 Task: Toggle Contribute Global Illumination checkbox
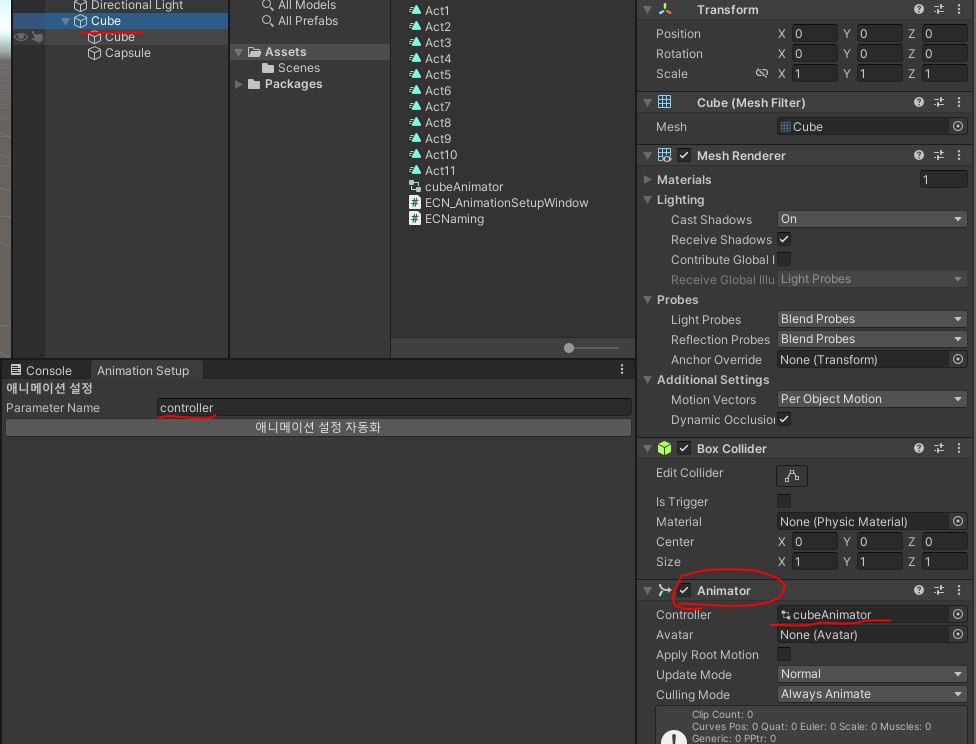784,259
